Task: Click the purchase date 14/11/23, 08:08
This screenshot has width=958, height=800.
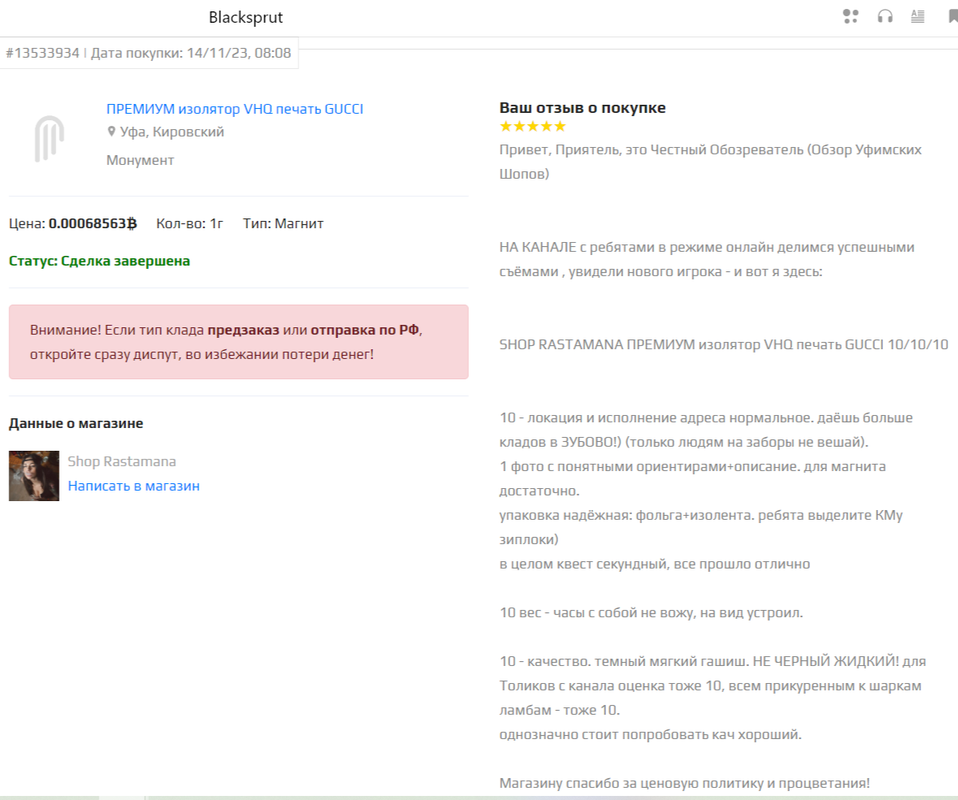Action: pos(239,53)
